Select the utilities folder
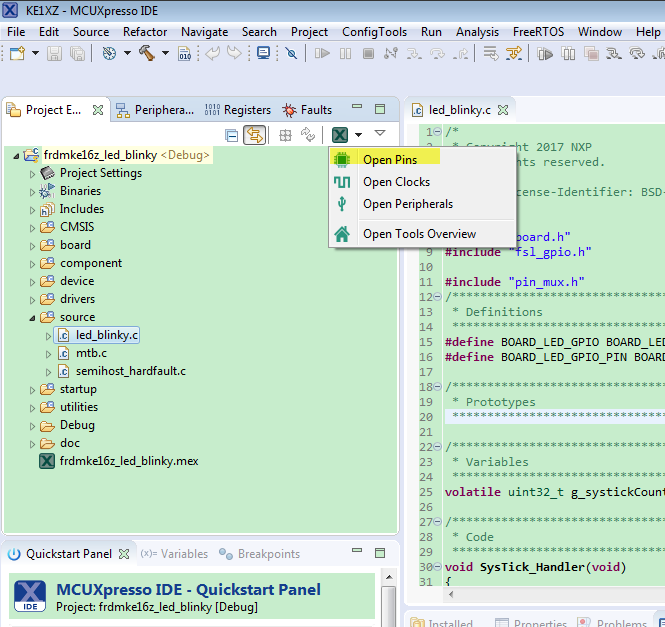This screenshot has height=627, width=665. 79,407
